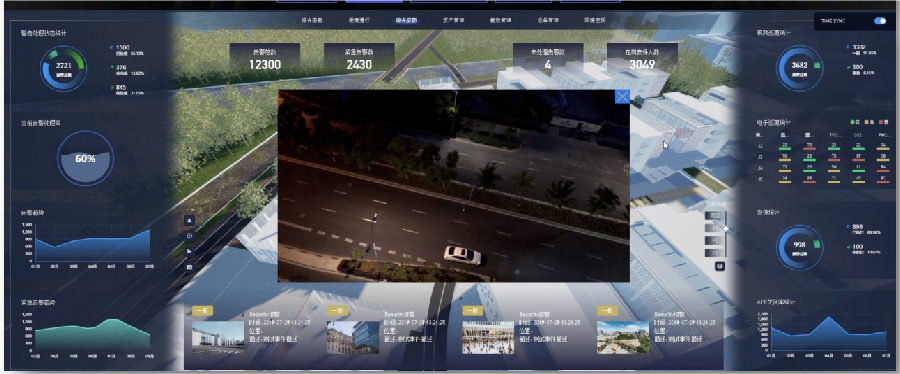Click the 60% alarm handling gauge
Viewport: 900px width, 374px height.
[x=85, y=158]
